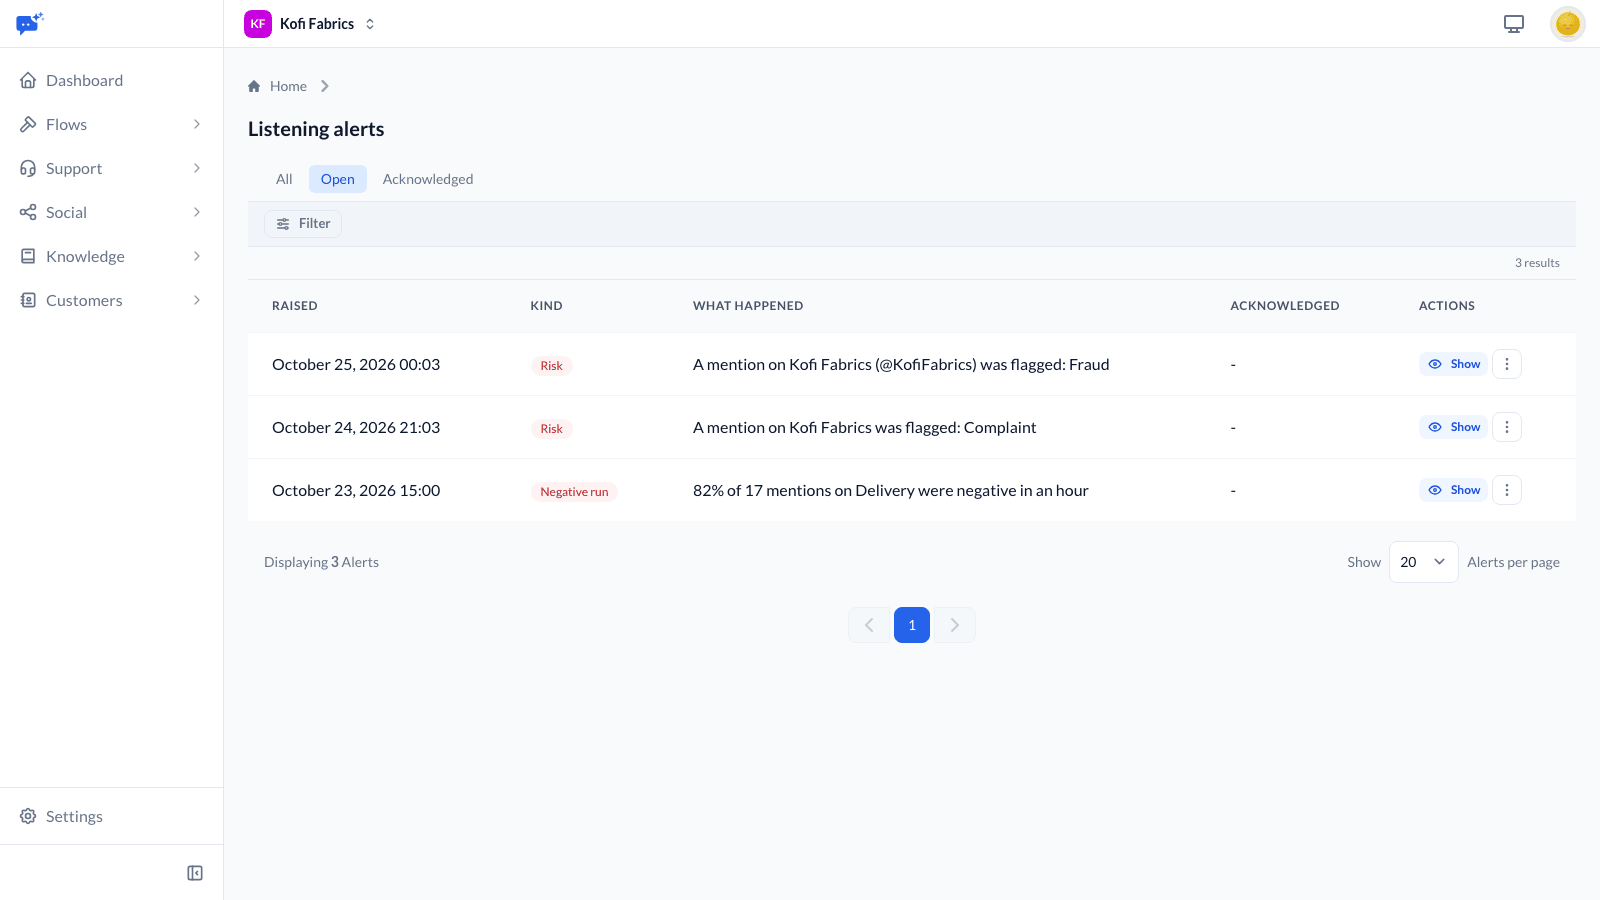This screenshot has width=1600, height=900.
Task: Open kebab menu for Complaint alert row
Action: click(x=1507, y=427)
